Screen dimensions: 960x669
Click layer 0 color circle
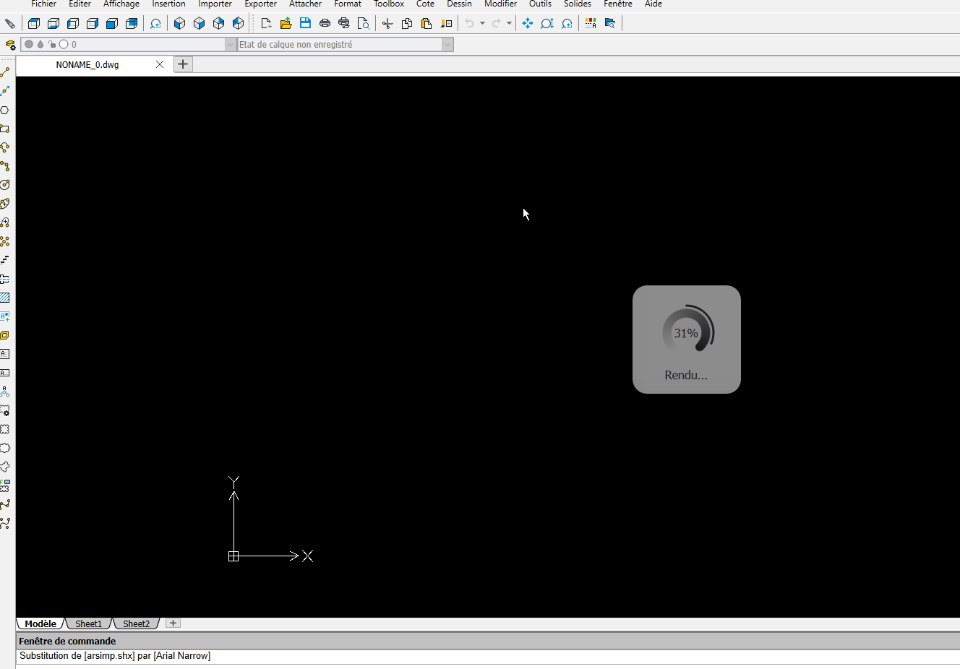(x=64, y=45)
